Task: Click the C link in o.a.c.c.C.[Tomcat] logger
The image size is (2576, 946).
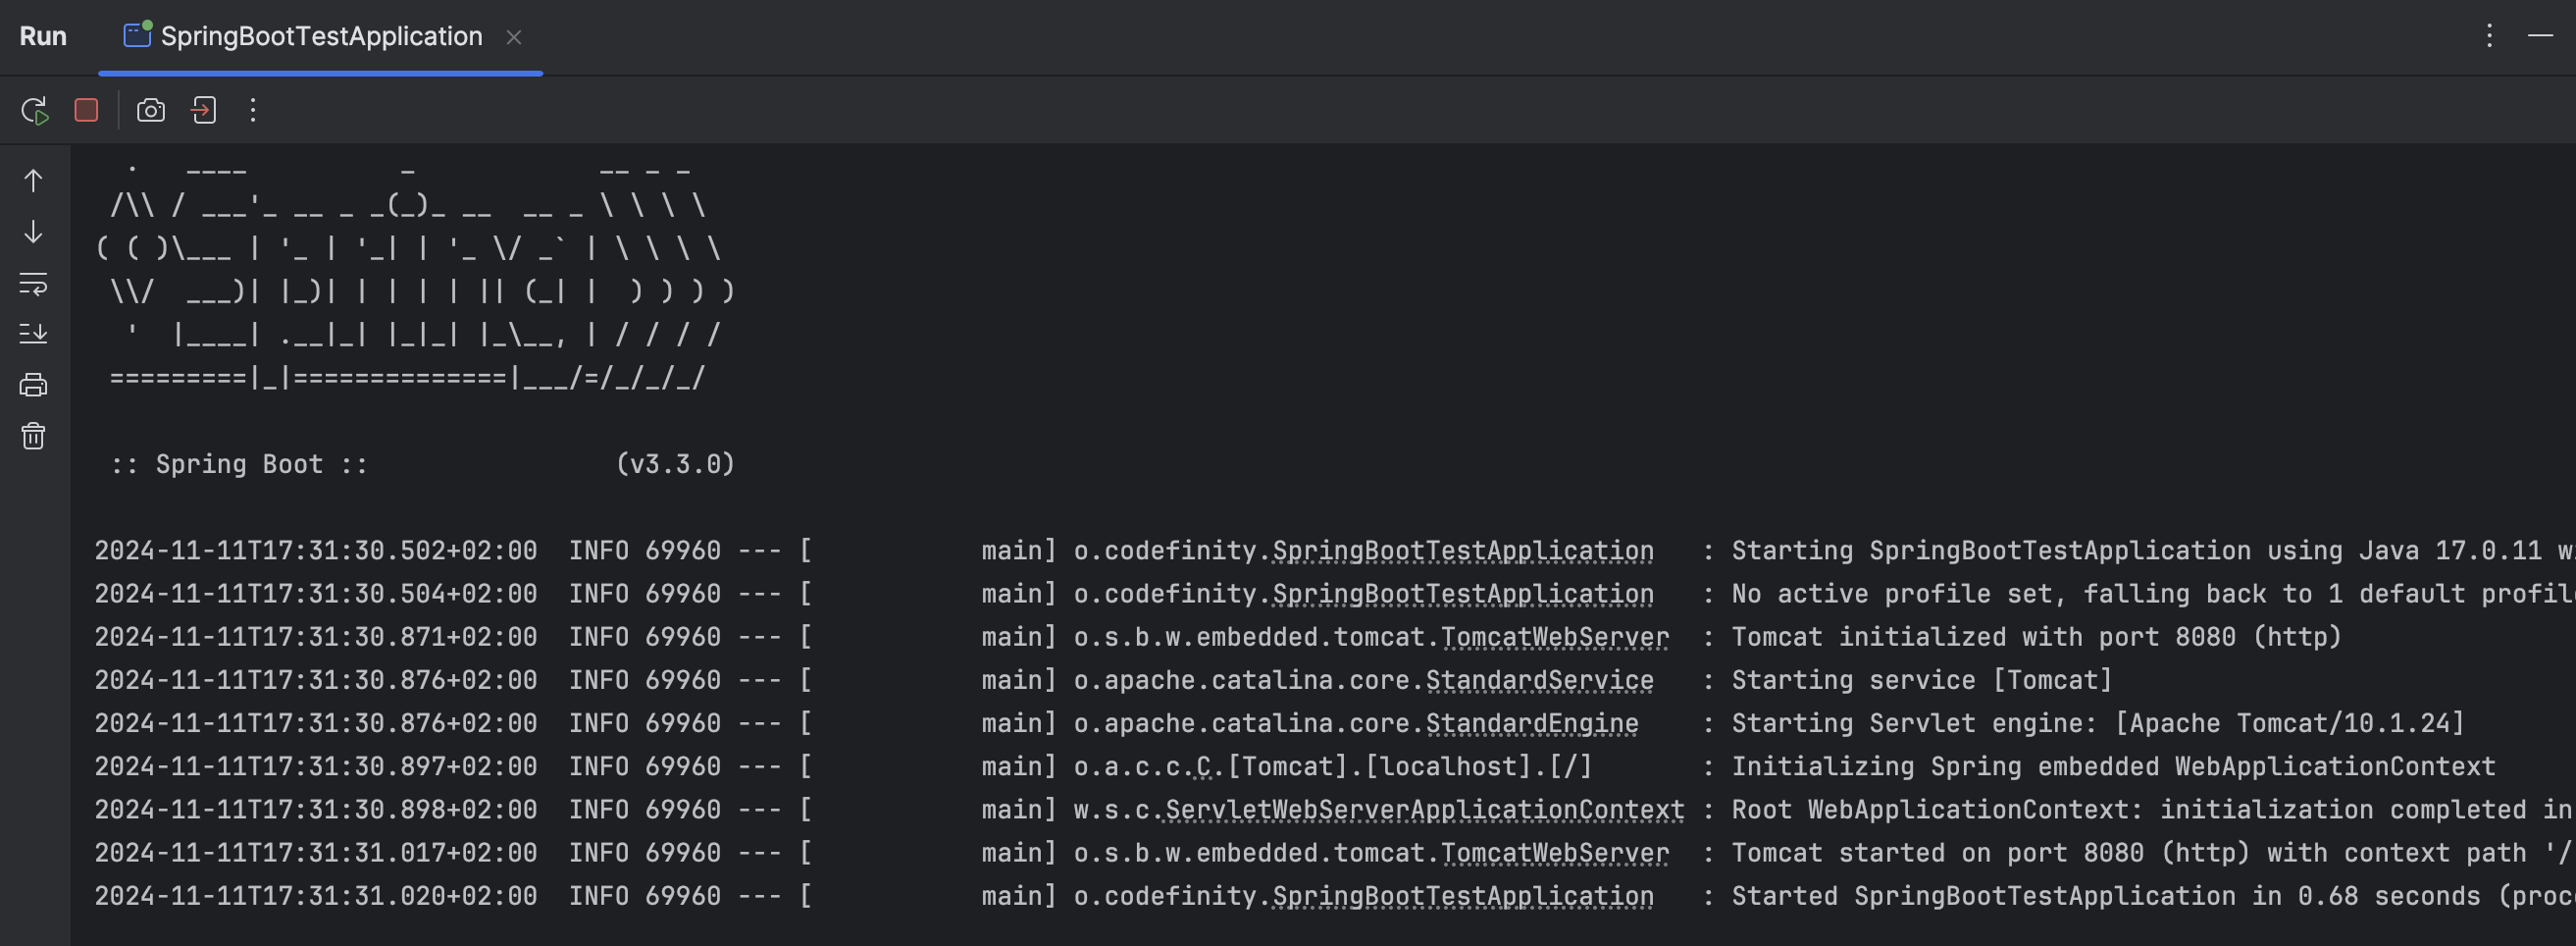Action: pos(1203,767)
